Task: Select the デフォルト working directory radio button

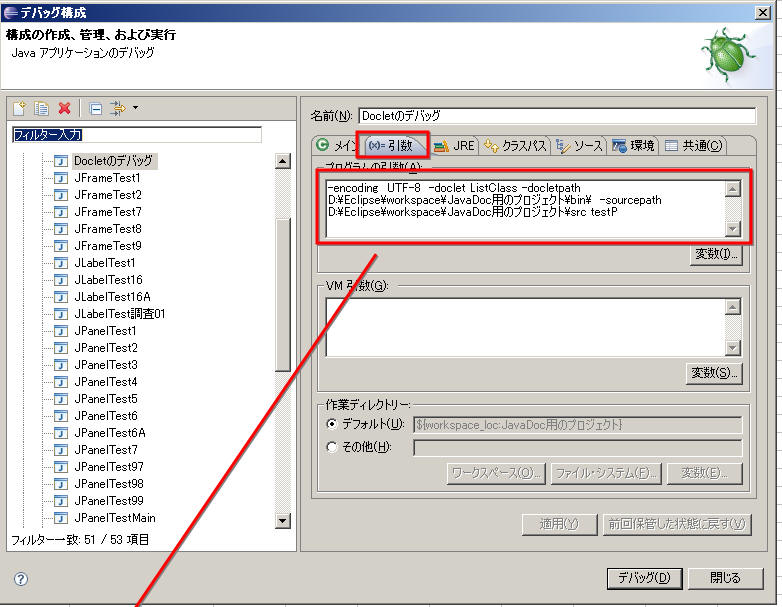Action: 332,424
